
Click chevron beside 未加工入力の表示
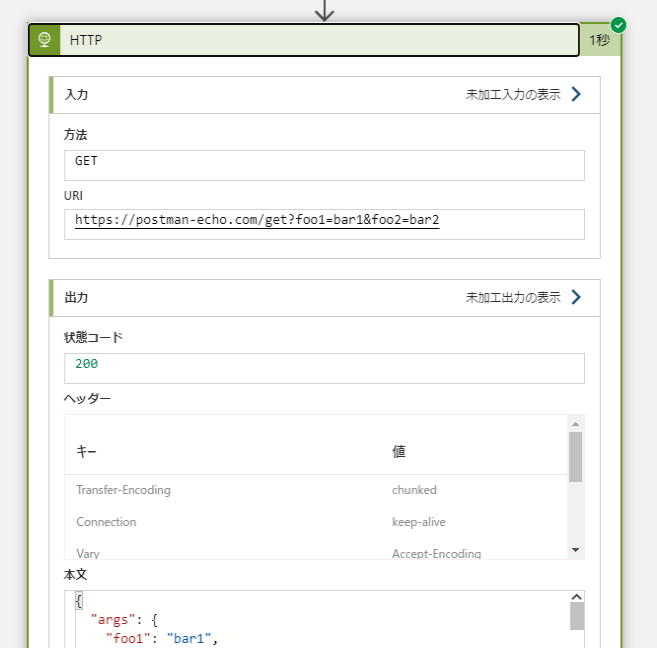click(x=576, y=94)
